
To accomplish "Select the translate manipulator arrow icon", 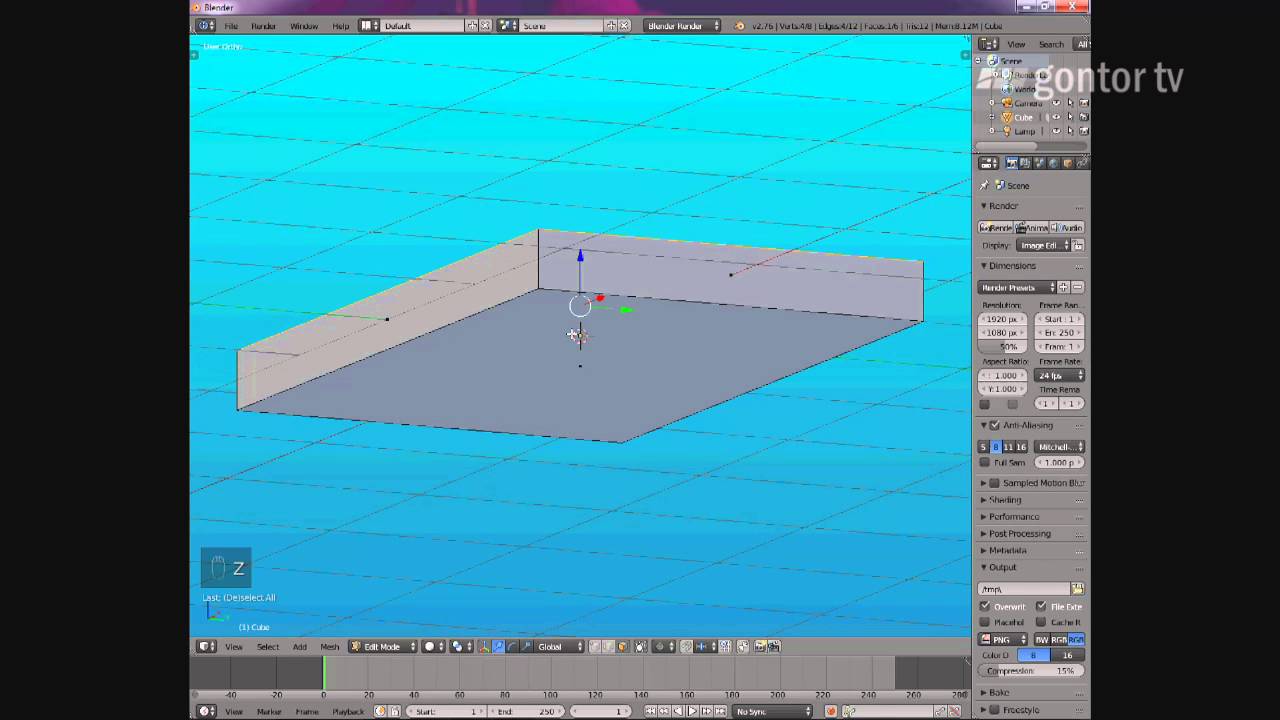I will point(498,646).
